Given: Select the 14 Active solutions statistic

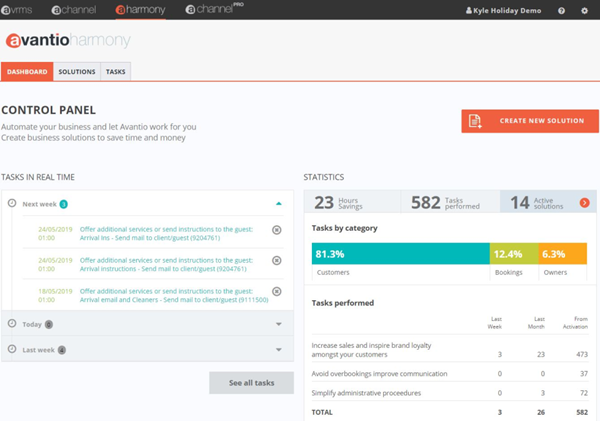Looking at the screenshot, I should point(548,202).
